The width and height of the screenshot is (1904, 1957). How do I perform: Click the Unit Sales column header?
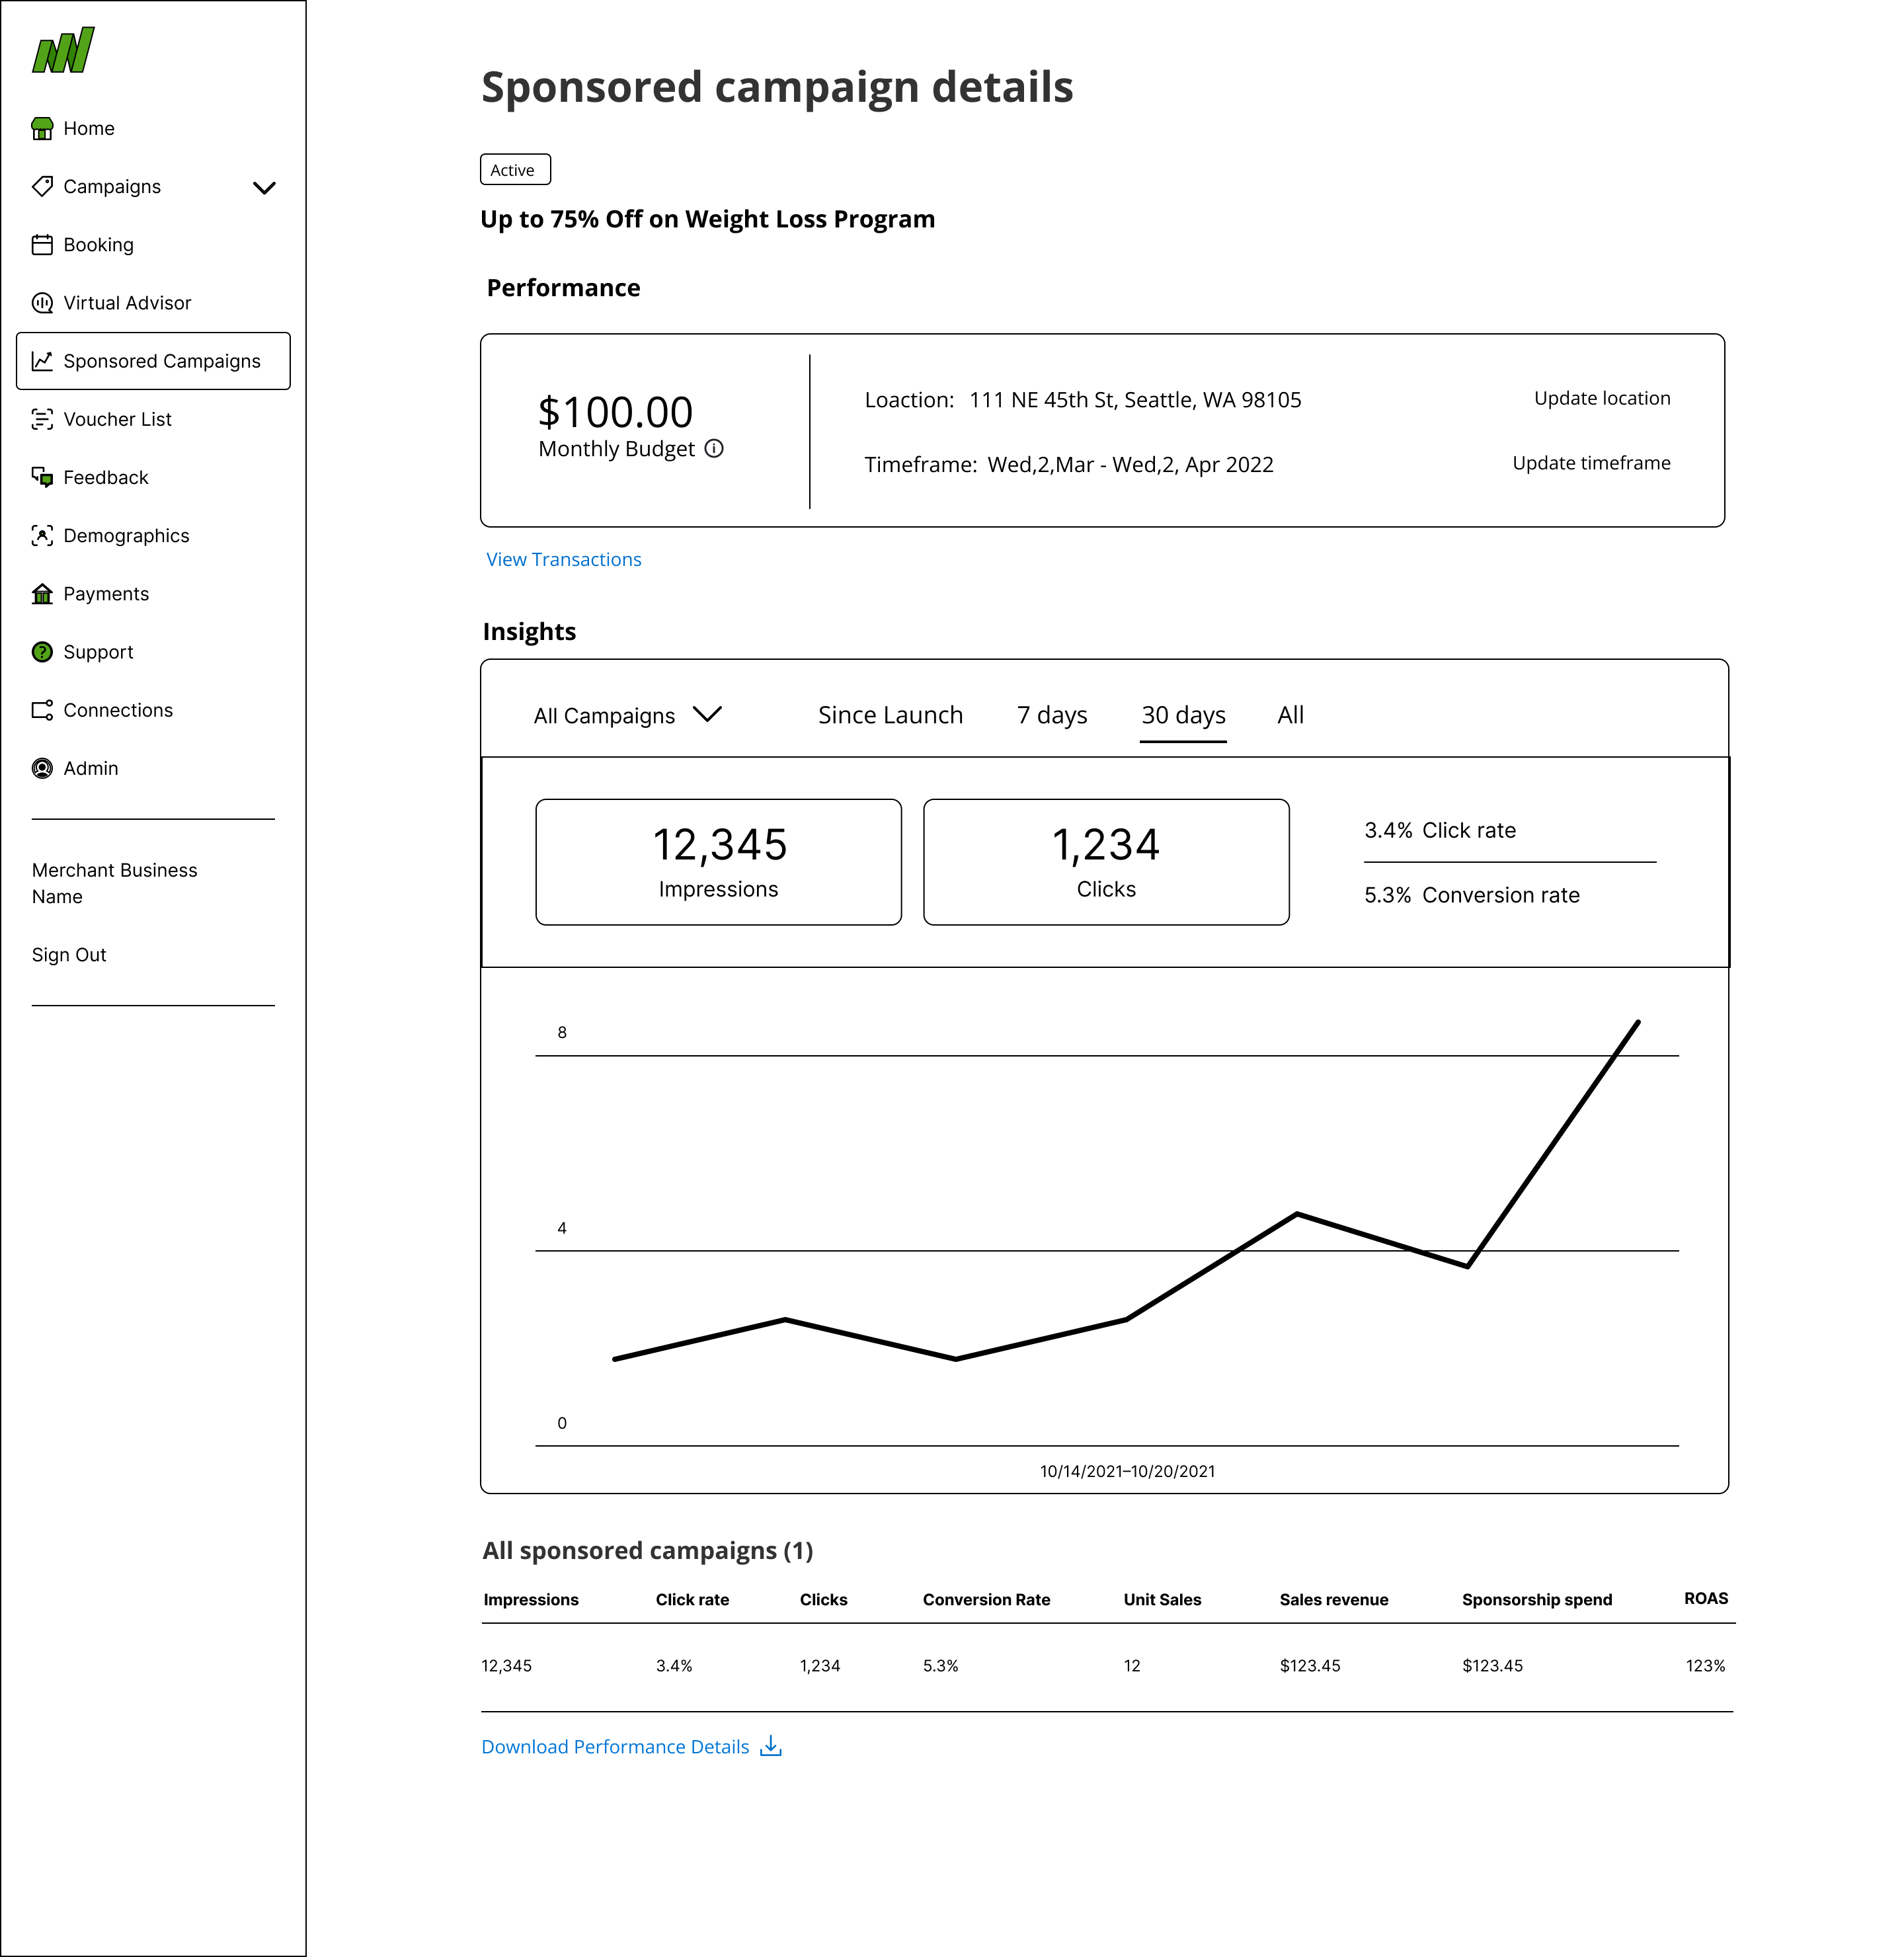pyautogui.click(x=1162, y=1599)
